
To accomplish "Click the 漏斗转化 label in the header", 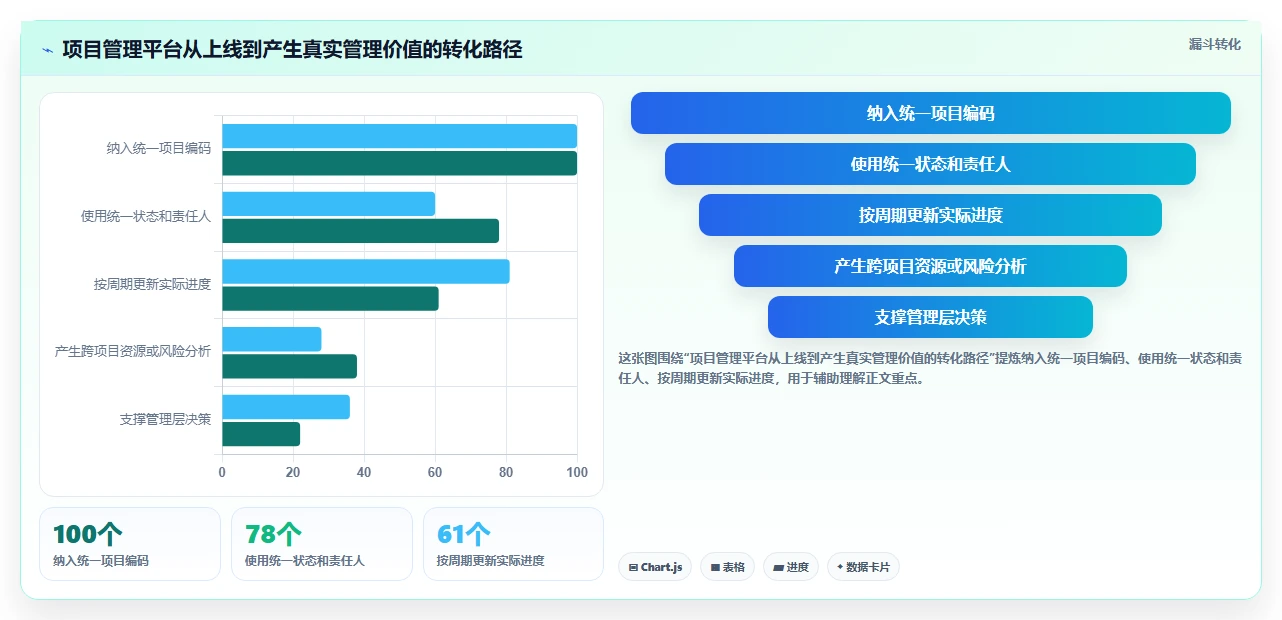I will coord(1215,45).
